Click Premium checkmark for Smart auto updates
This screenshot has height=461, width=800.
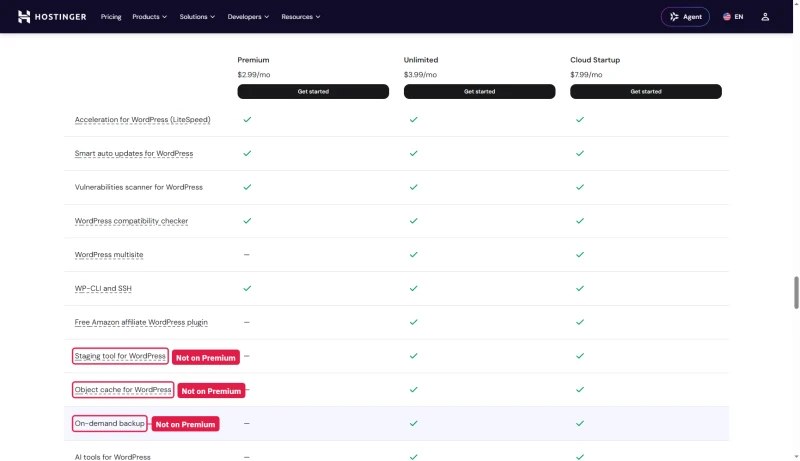coord(247,153)
